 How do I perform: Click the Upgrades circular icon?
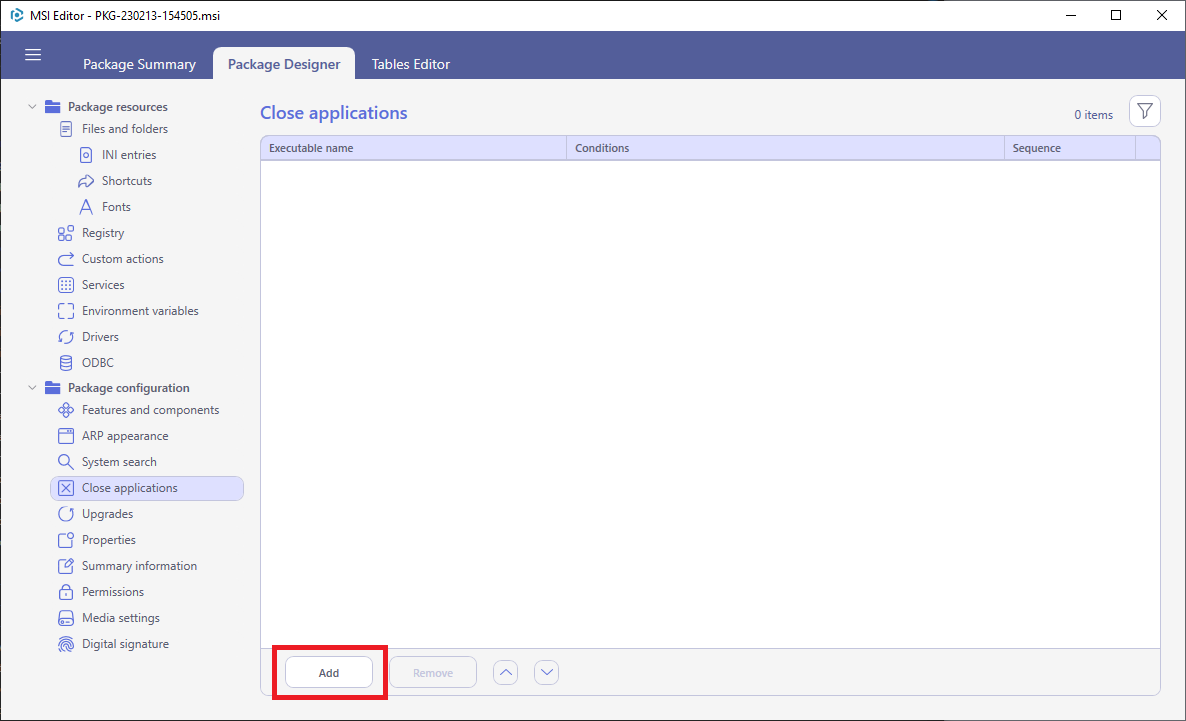[66, 514]
